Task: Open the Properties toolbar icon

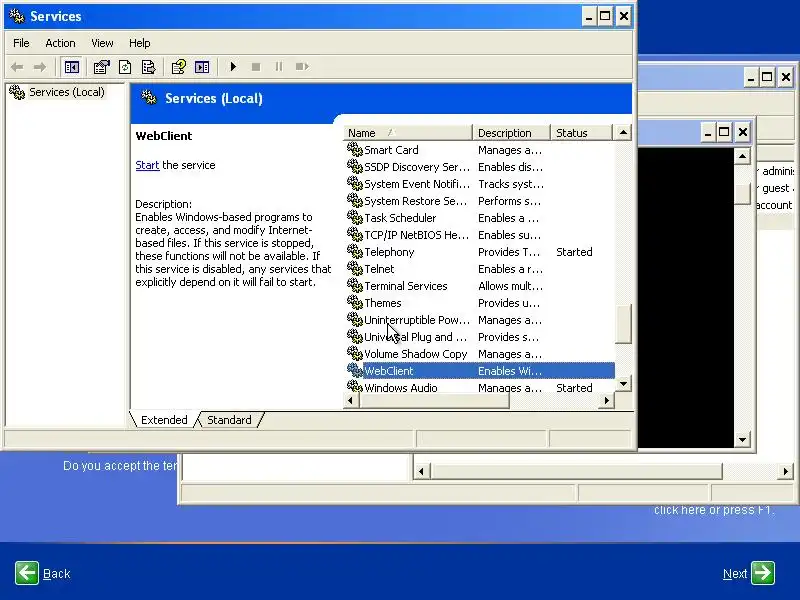Action: coord(102,67)
